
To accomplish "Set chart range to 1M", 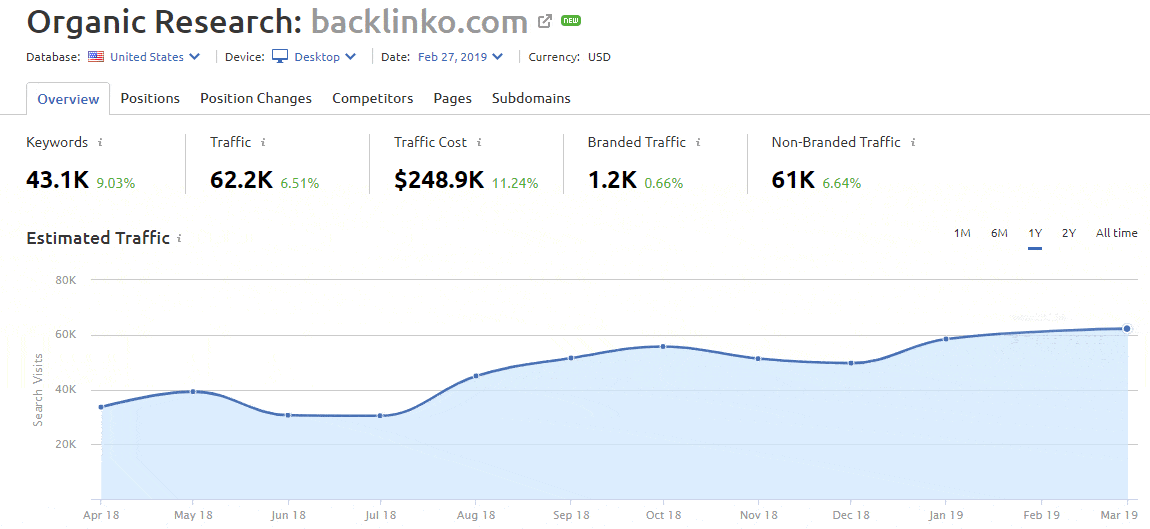I will (962, 233).
